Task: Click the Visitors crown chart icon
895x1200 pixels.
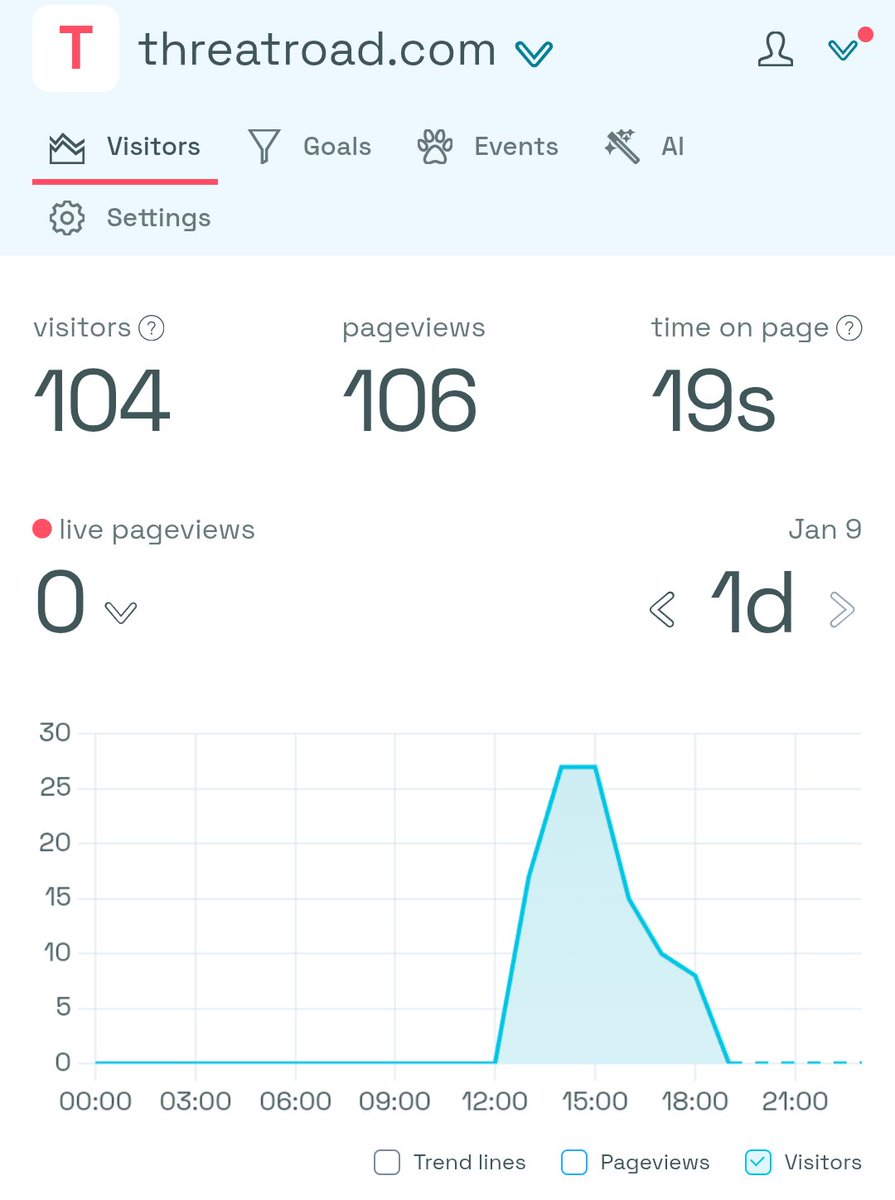Action: [67, 149]
